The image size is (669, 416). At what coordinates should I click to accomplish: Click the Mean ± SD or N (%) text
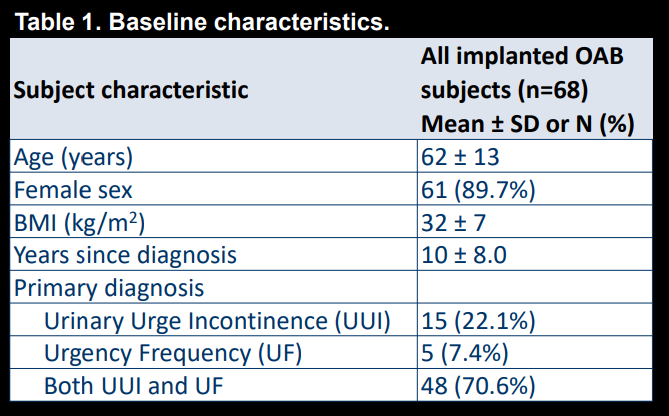pos(527,124)
